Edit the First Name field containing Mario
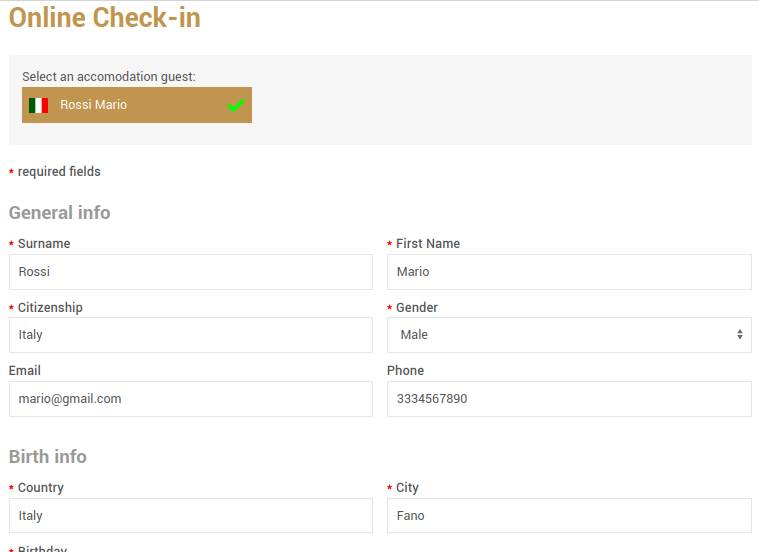 [x=569, y=272]
